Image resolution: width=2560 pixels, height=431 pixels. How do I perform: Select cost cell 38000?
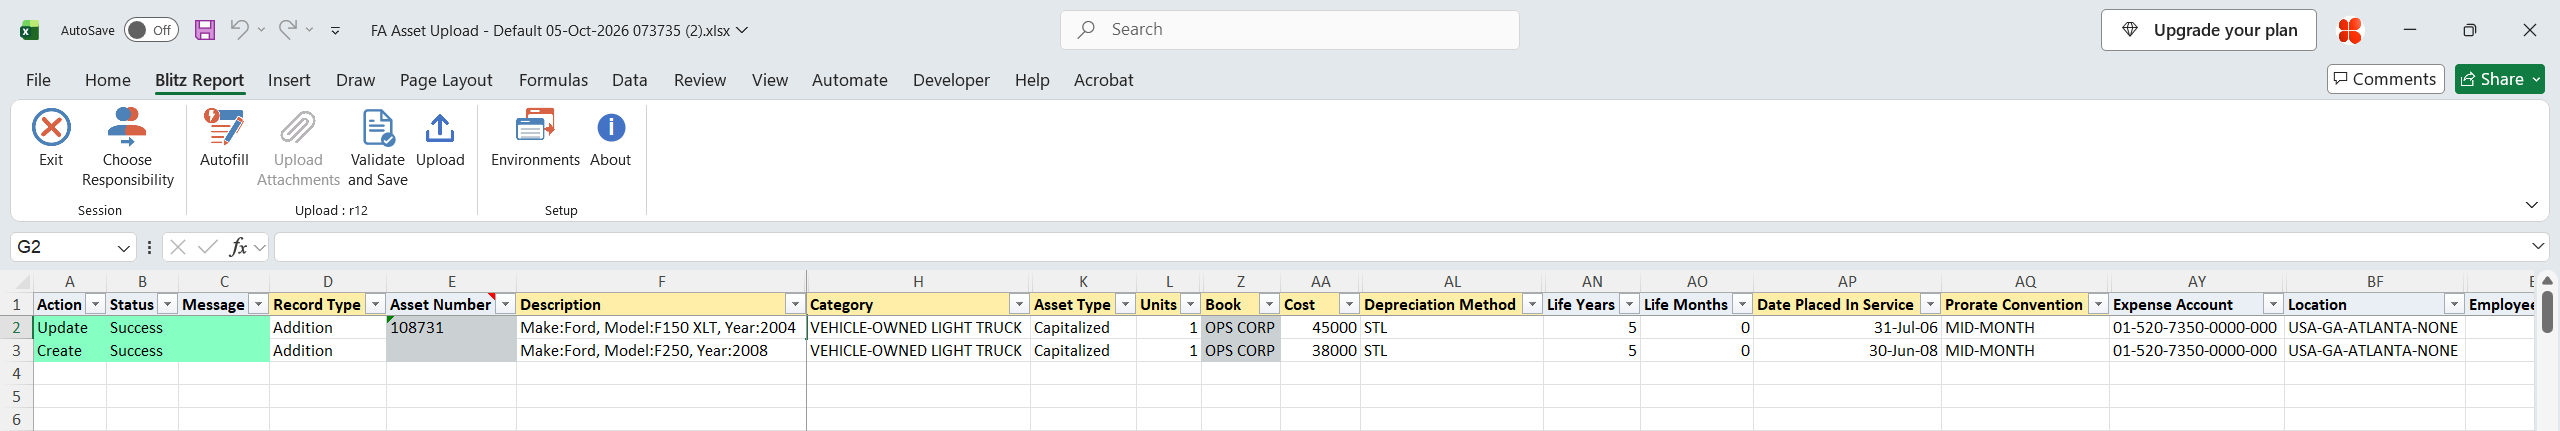click(1320, 351)
